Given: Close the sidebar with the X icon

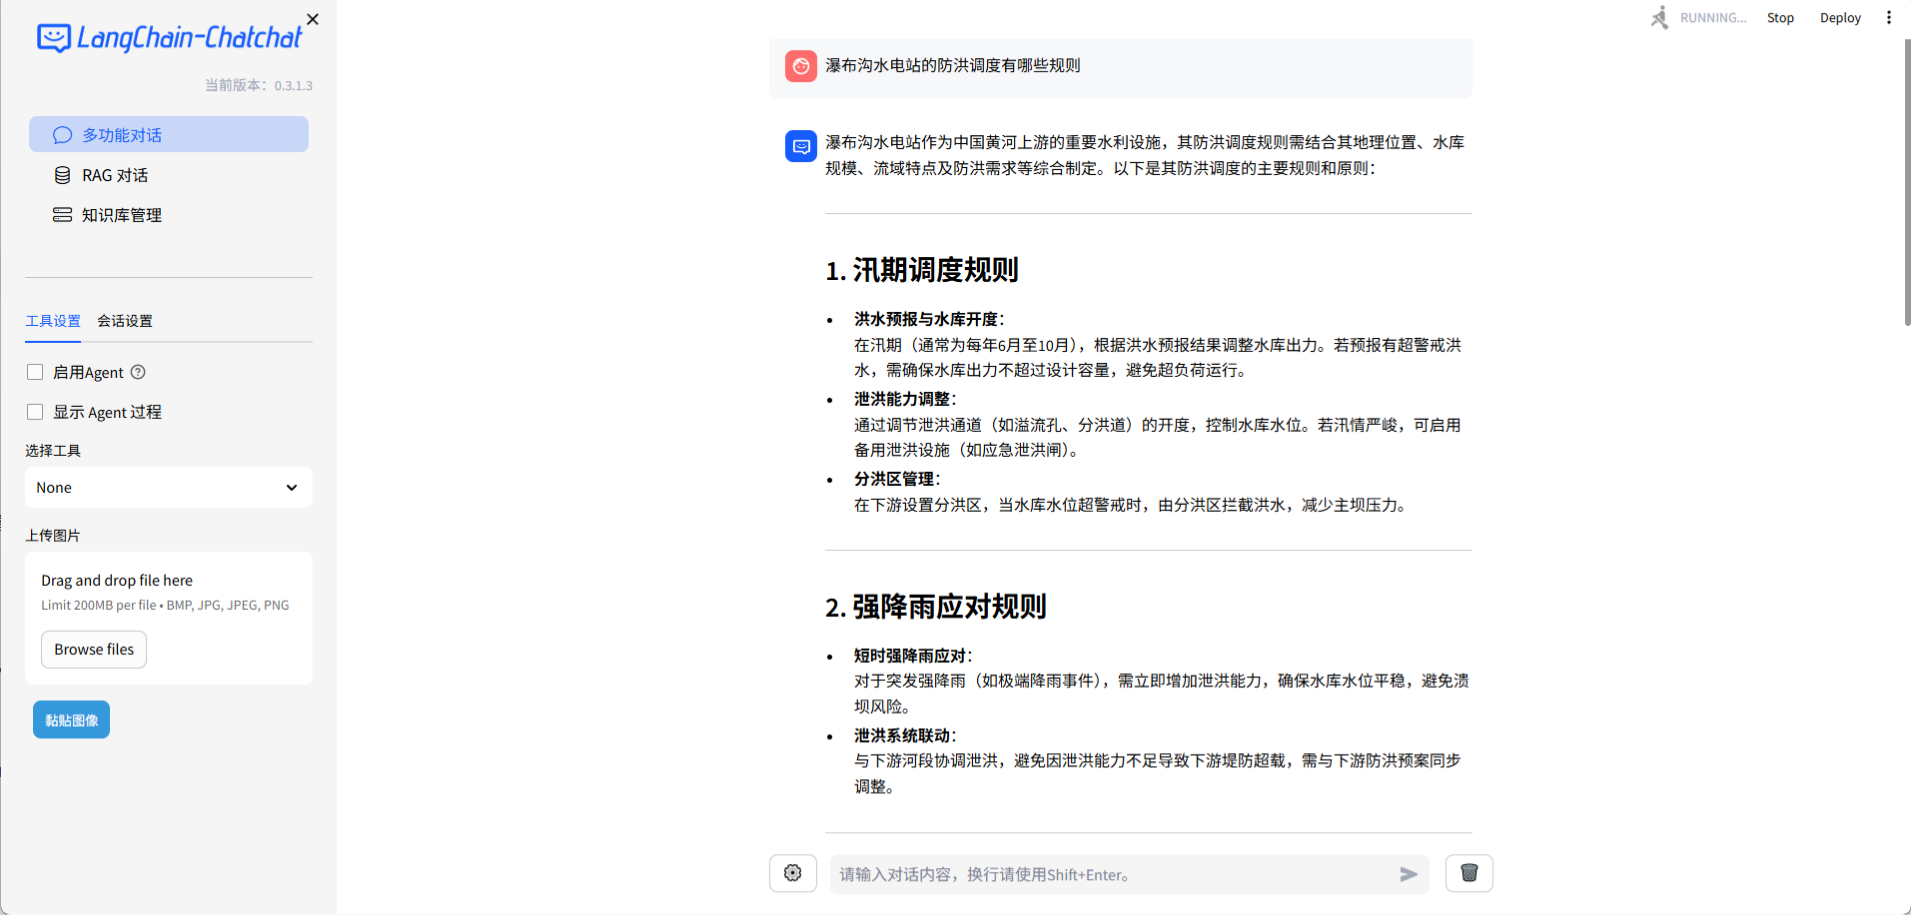Looking at the screenshot, I should (x=313, y=19).
